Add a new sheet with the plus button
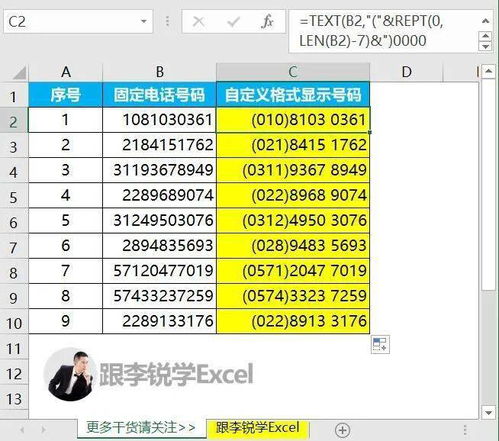This screenshot has height=441, width=499. [x=342, y=430]
